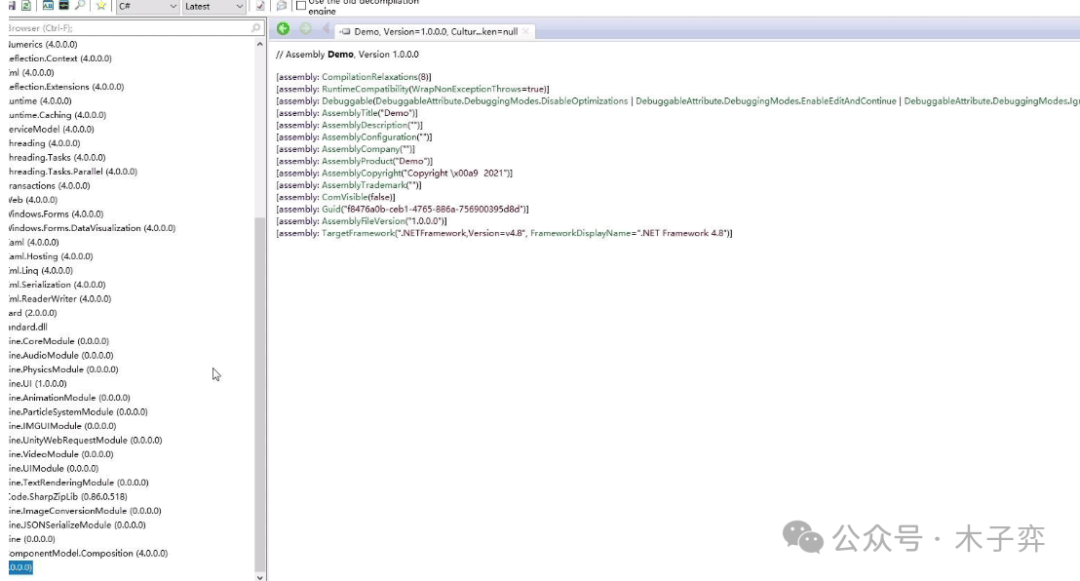Click the magnifier inside the browser search box
The image size is (1080, 581).
256,28
